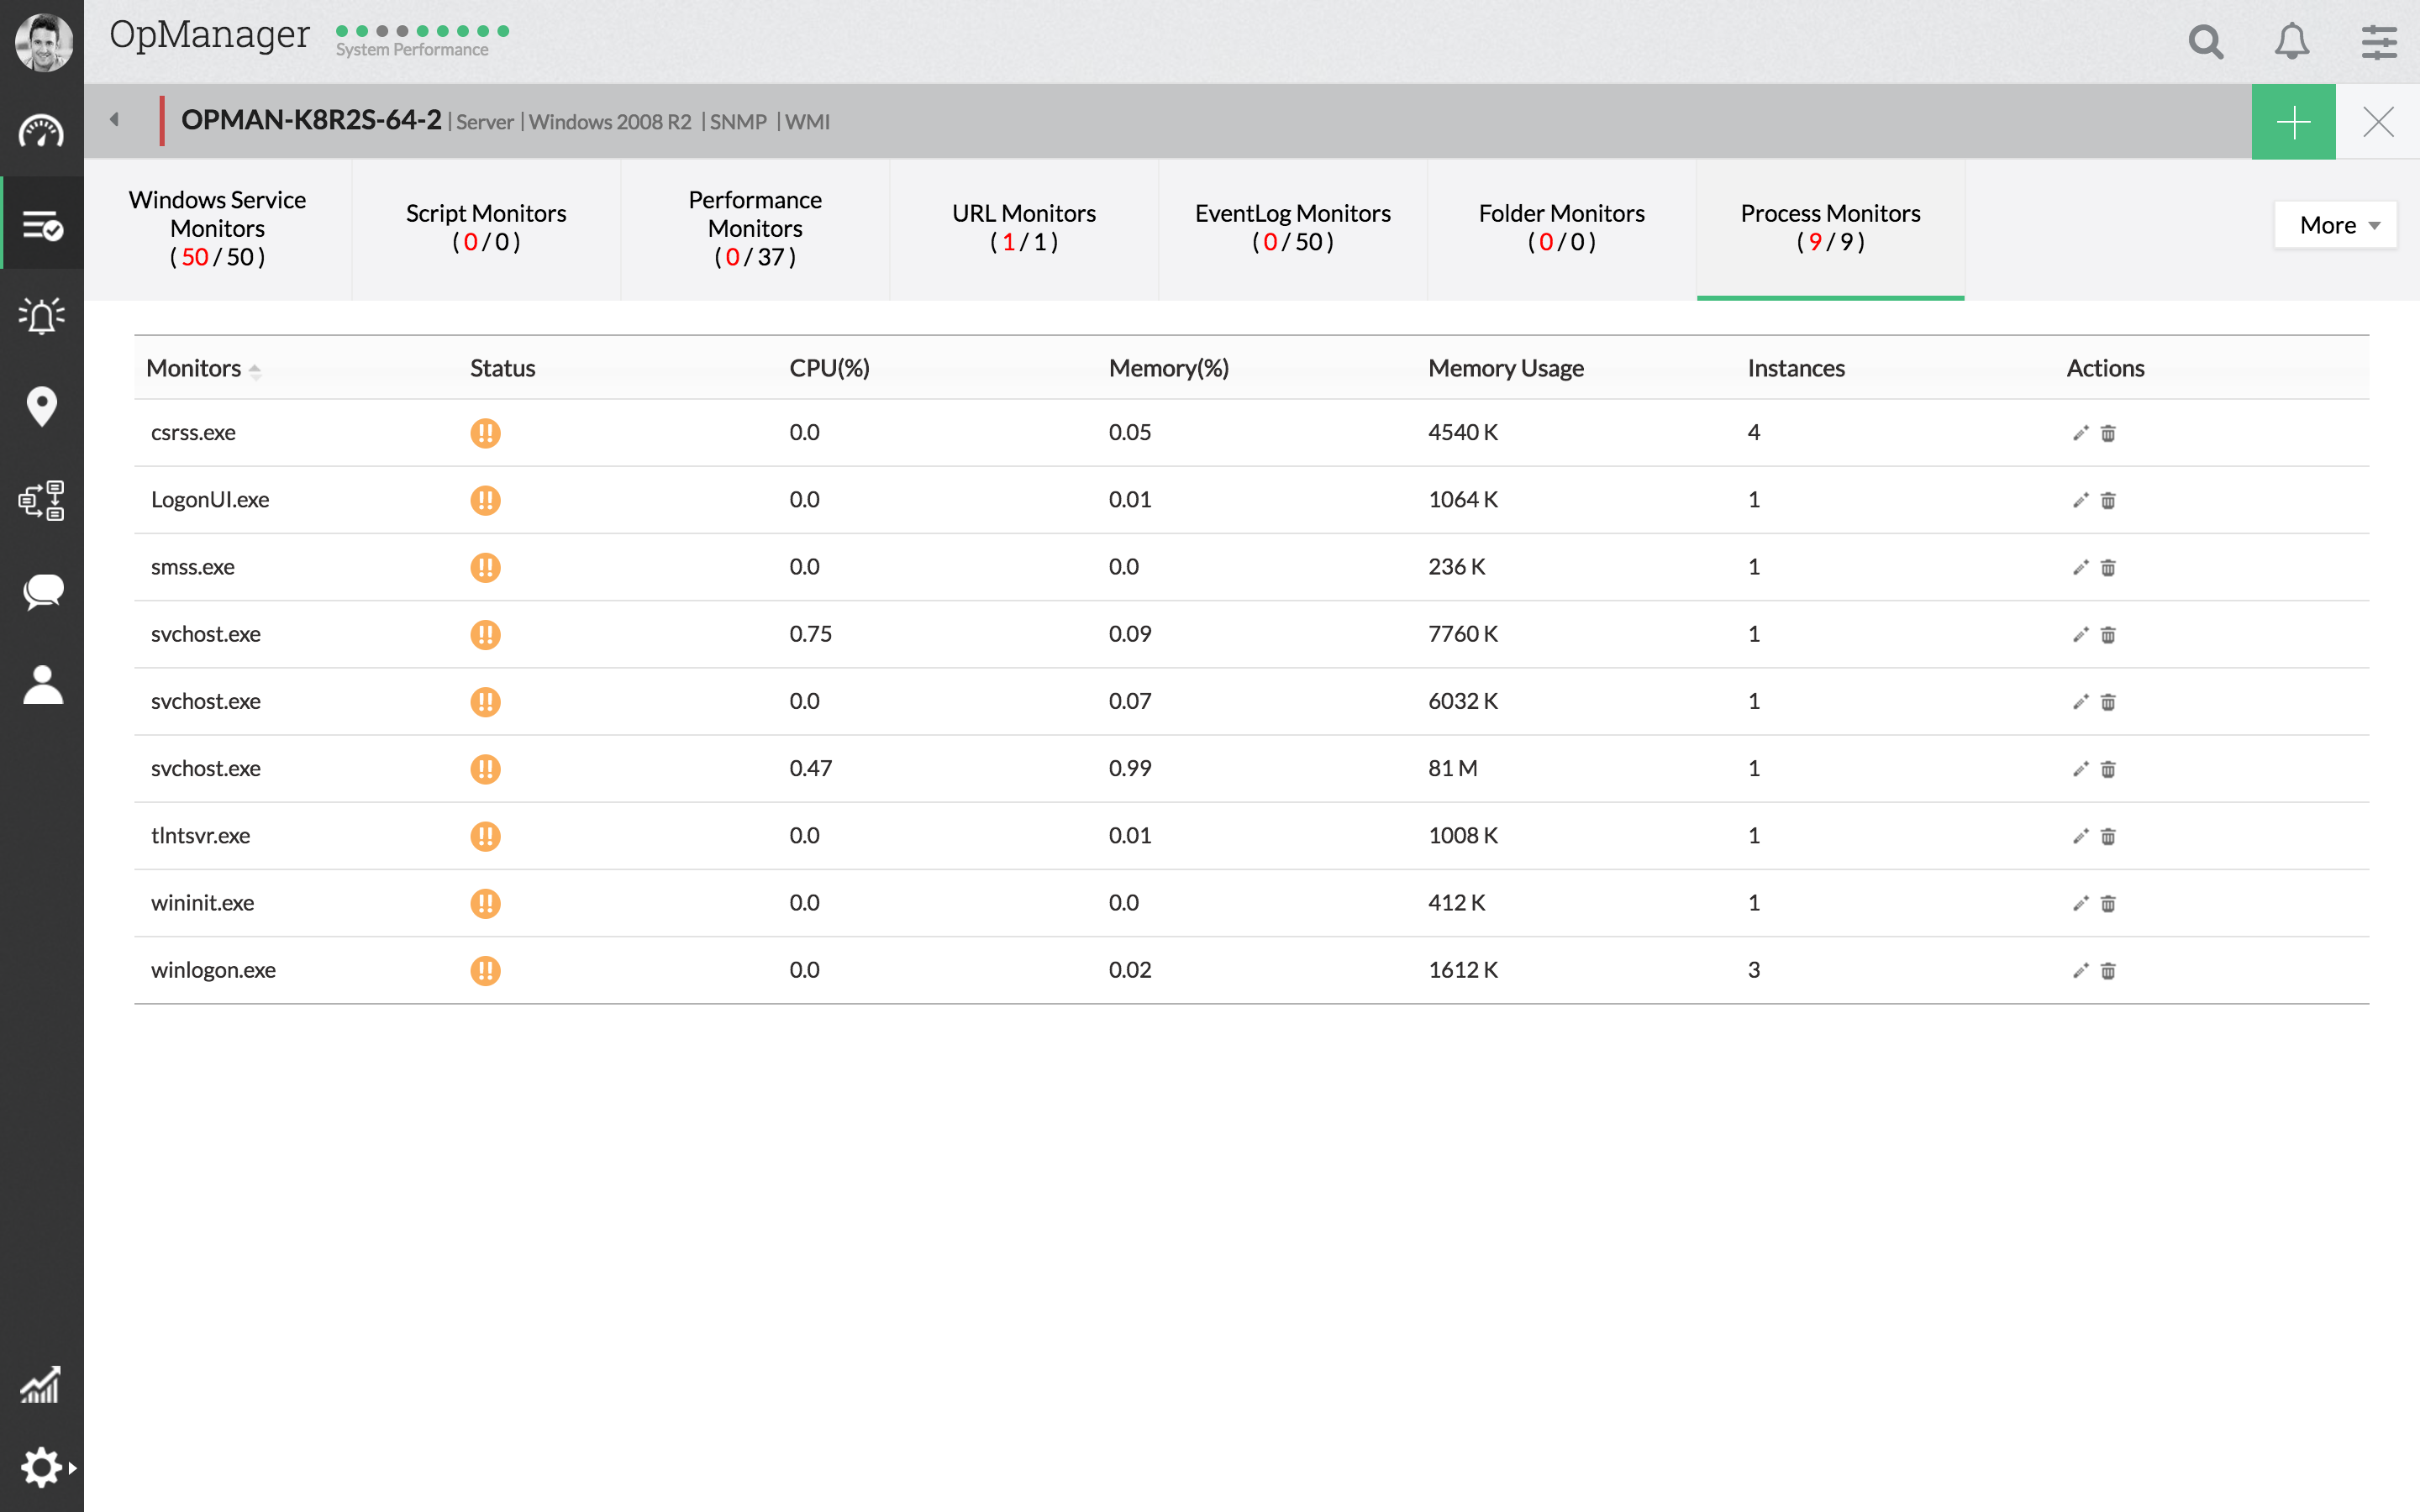Collapse using the back arrow beside device name
Screen dimensions: 2420x1512
tap(115, 120)
